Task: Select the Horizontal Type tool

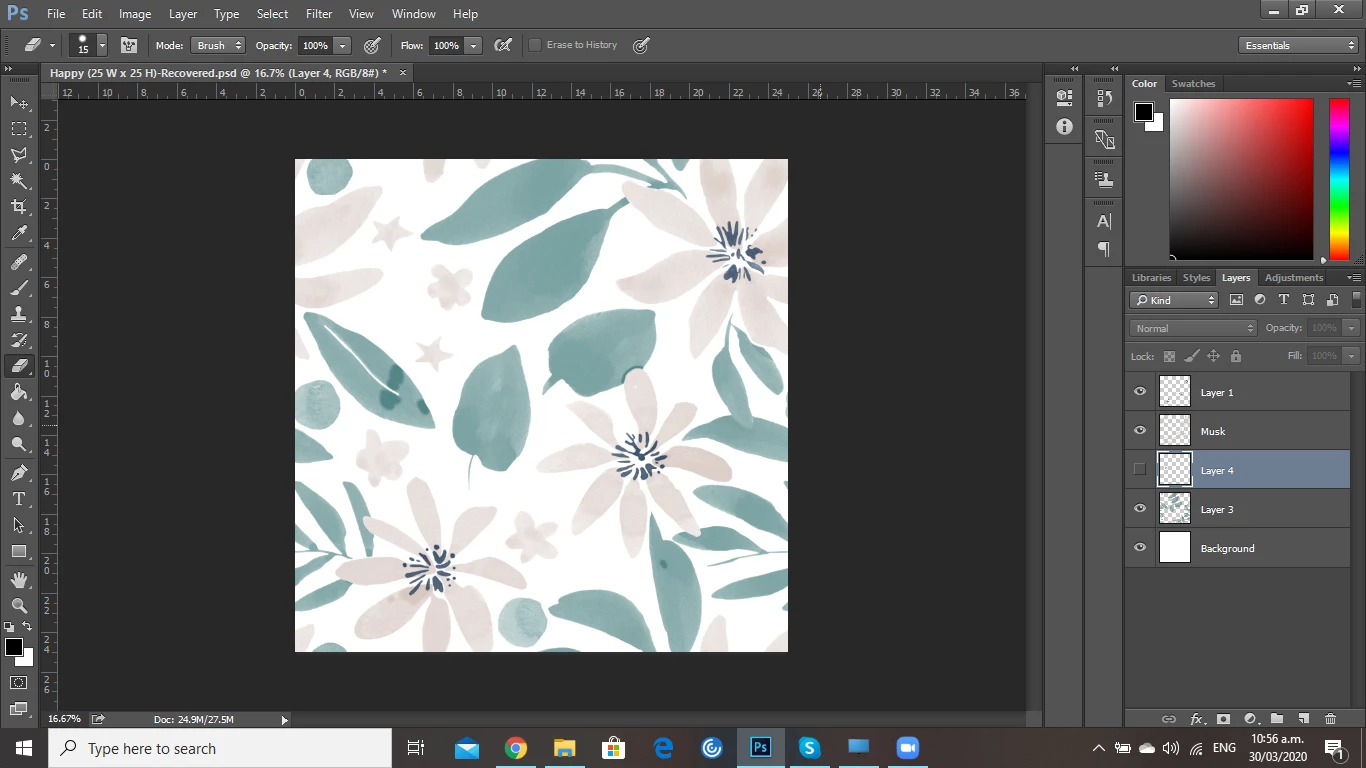Action: pos(19,499)
